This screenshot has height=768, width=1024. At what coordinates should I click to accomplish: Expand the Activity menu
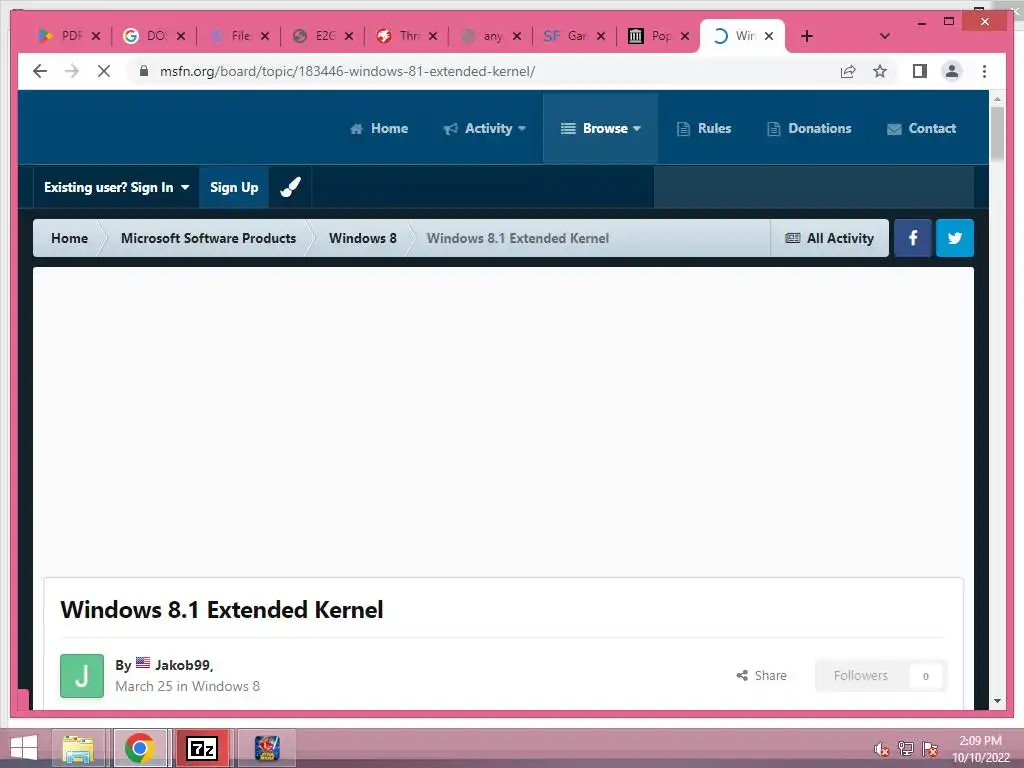pos(485,129)
